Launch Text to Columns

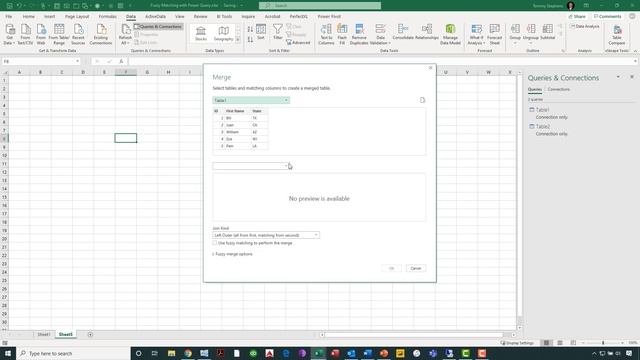[x=326, y=34]
